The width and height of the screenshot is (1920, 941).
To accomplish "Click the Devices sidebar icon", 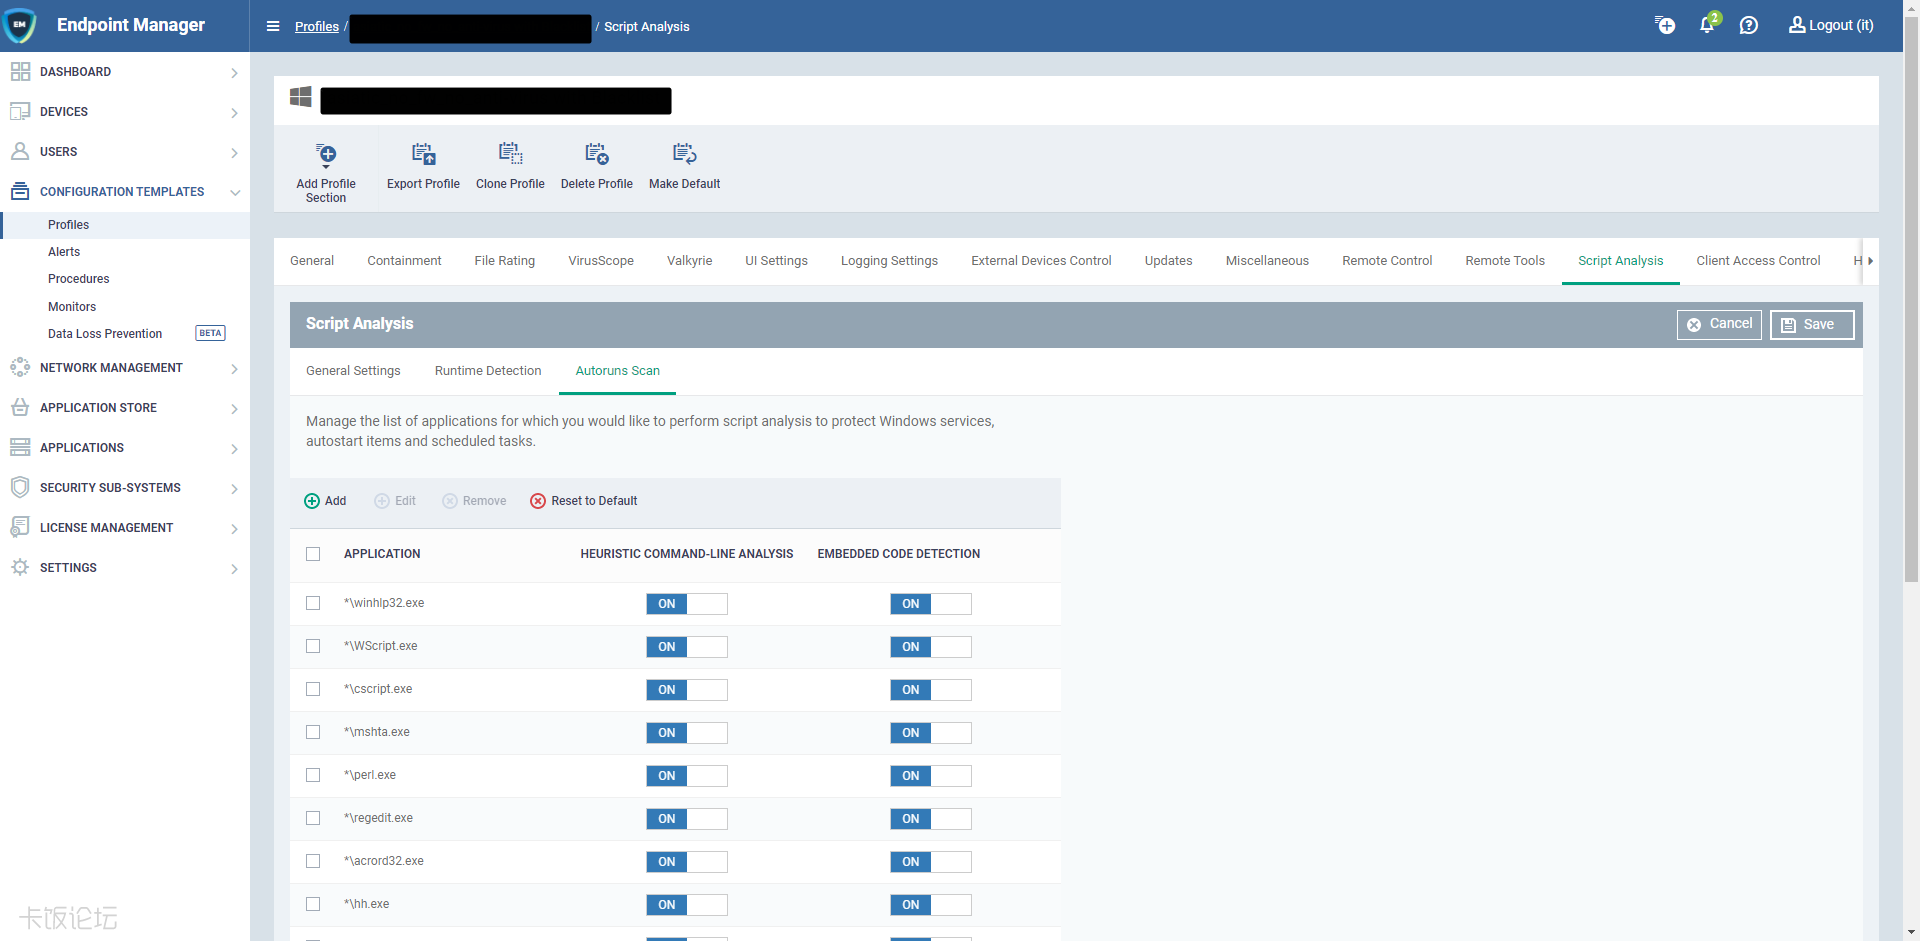I will point(20,112).
